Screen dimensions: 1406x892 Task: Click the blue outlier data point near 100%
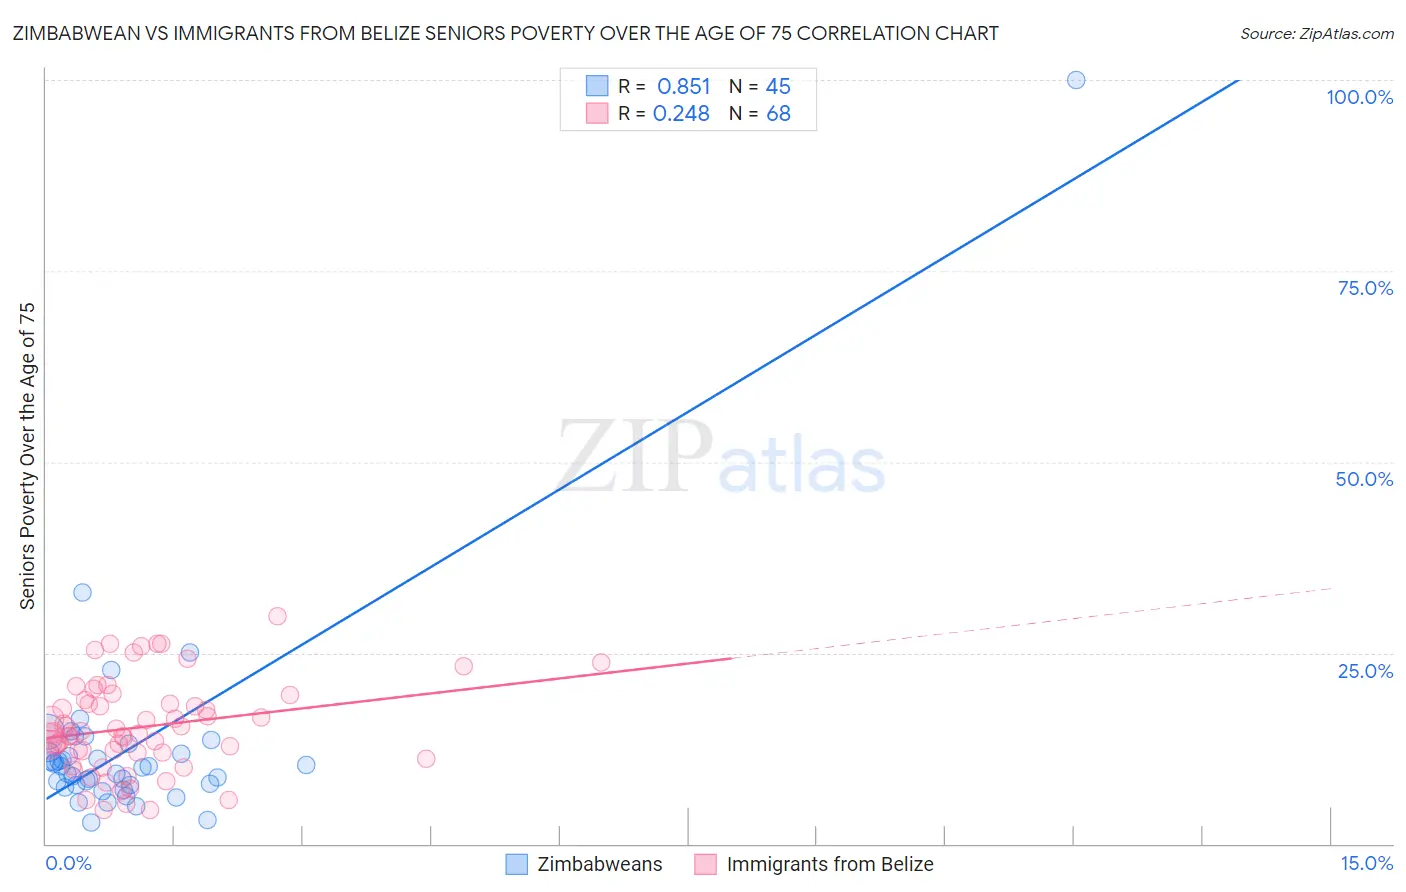[x=1076, y=80]
